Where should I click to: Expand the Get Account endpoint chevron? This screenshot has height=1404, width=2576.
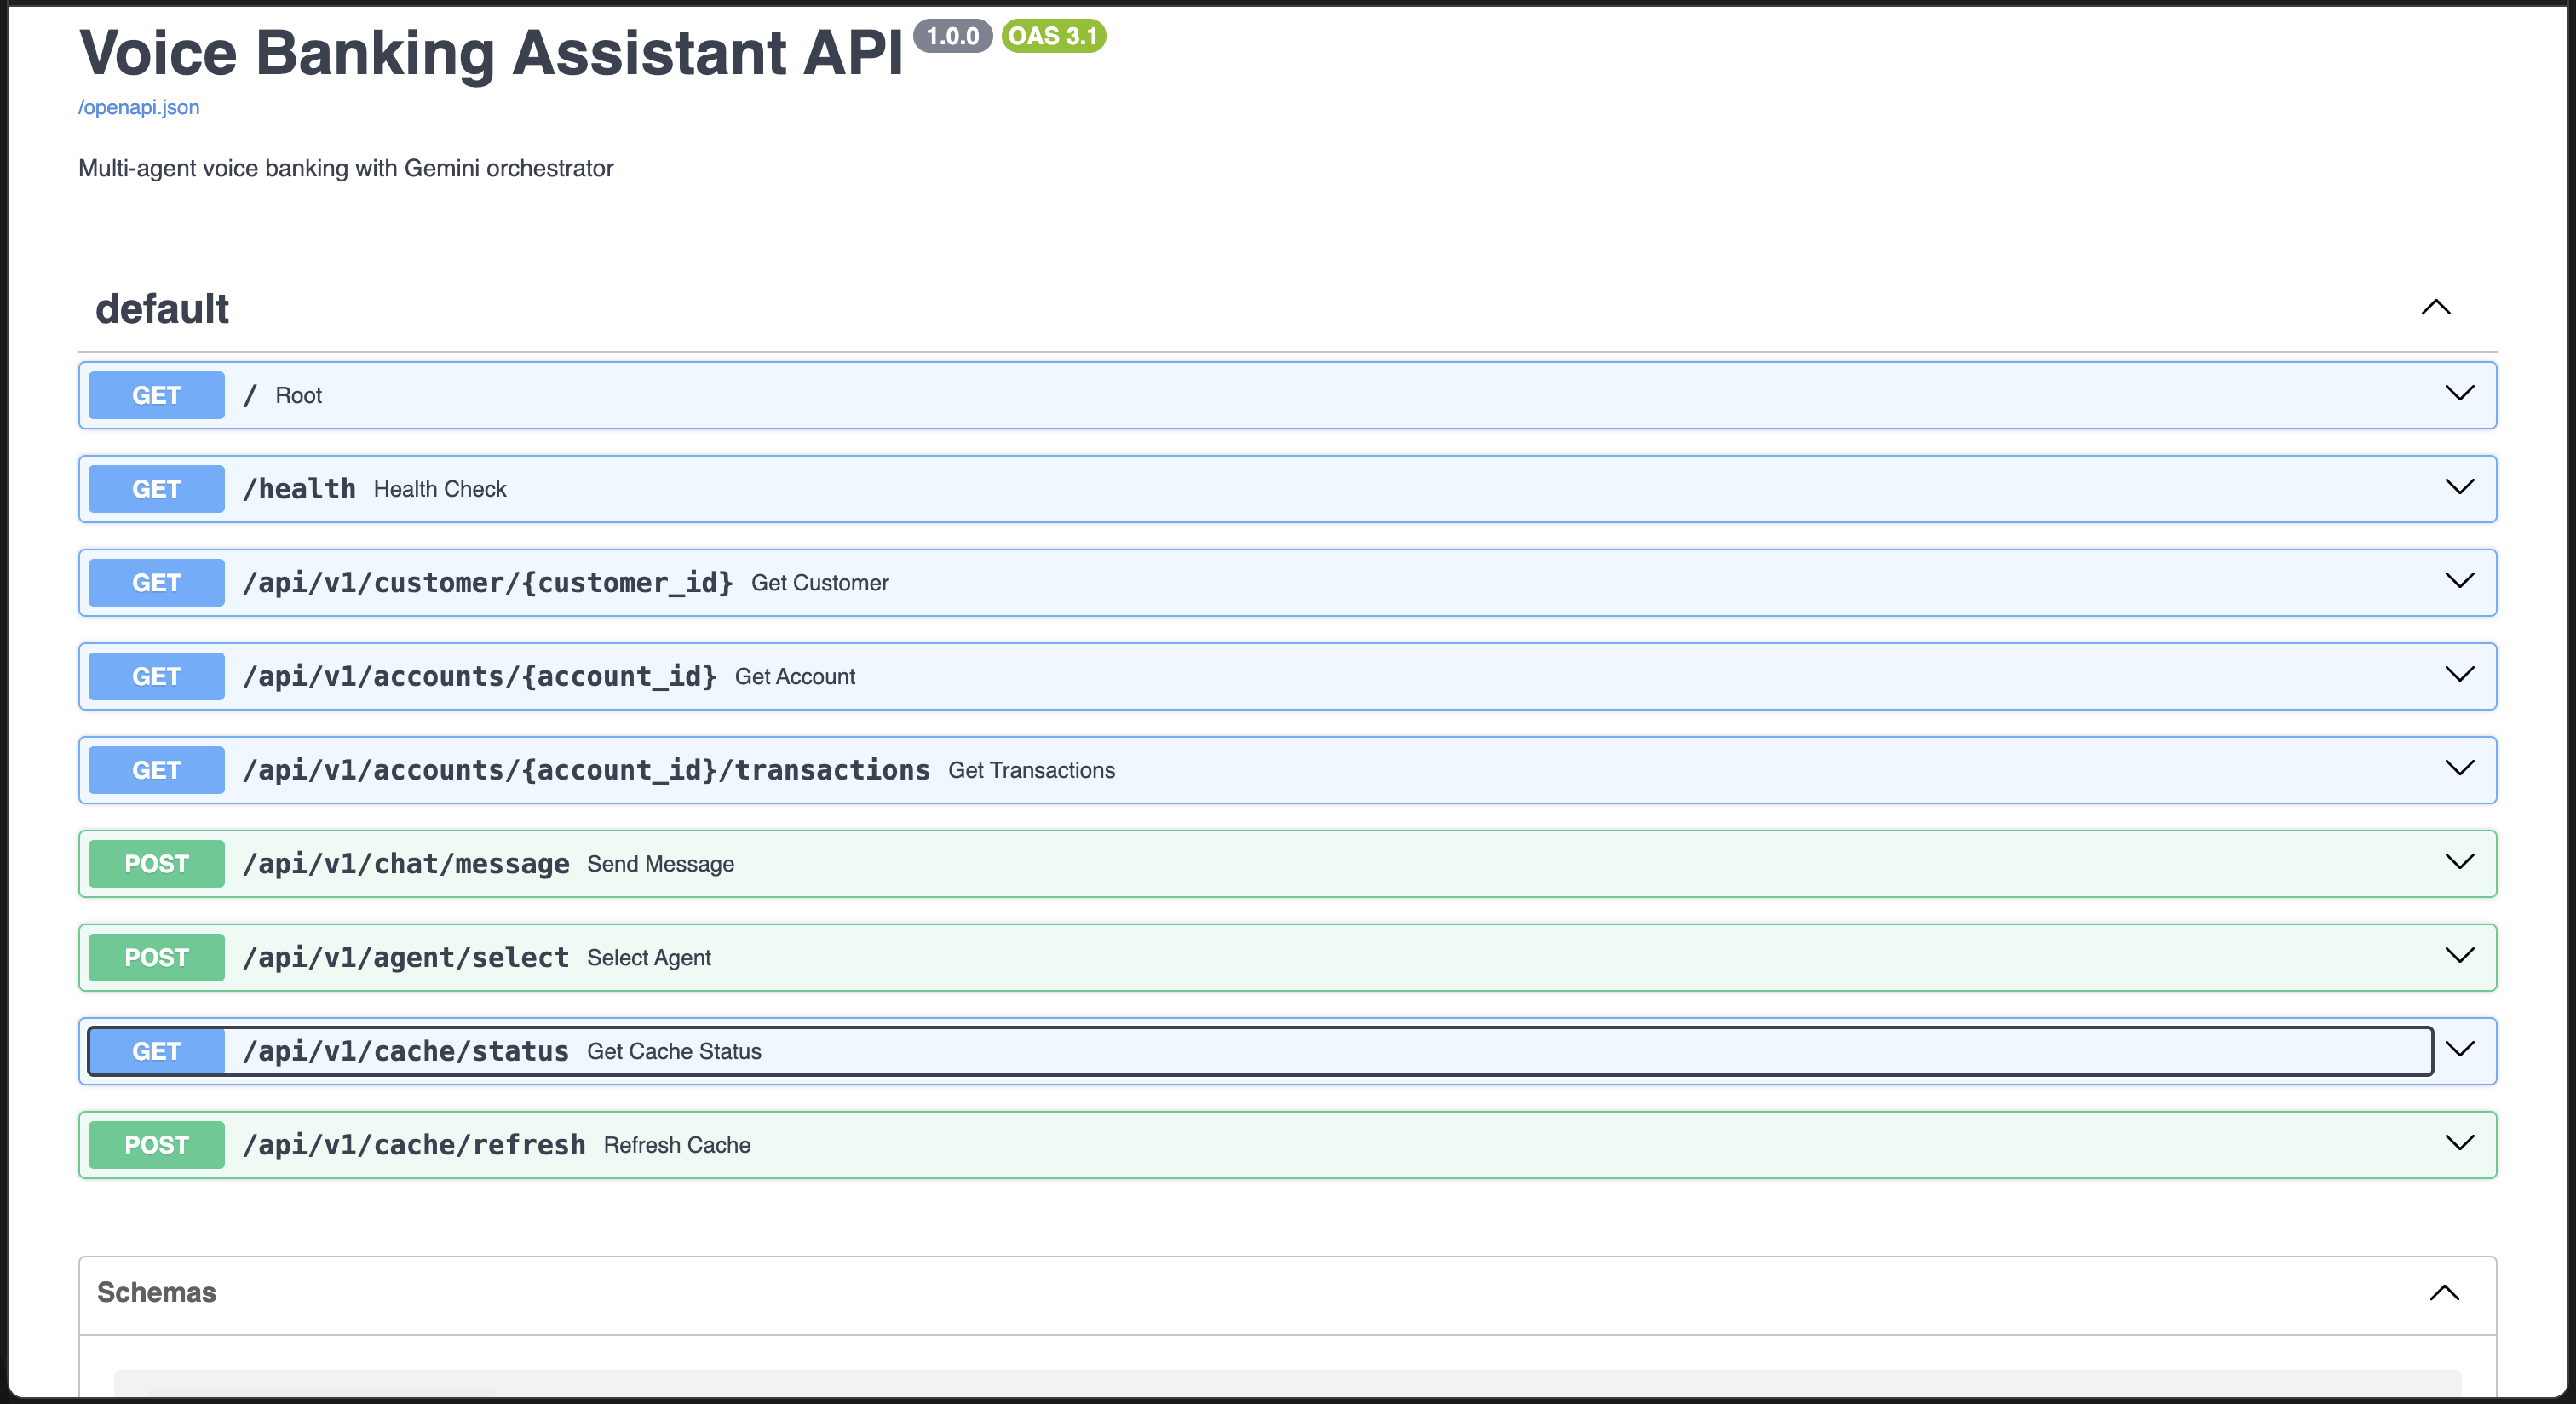pos(2459,675)
